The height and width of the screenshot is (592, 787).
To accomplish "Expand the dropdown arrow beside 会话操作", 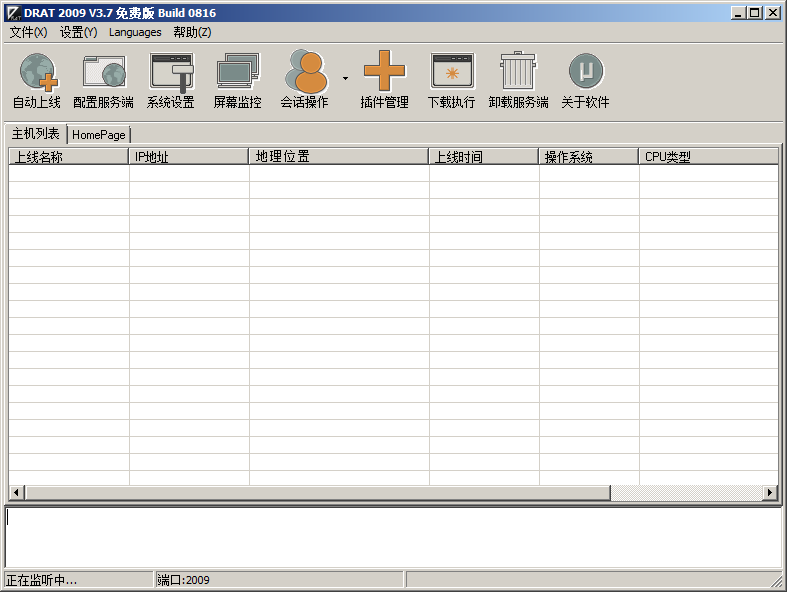I will tap(345, 78).
